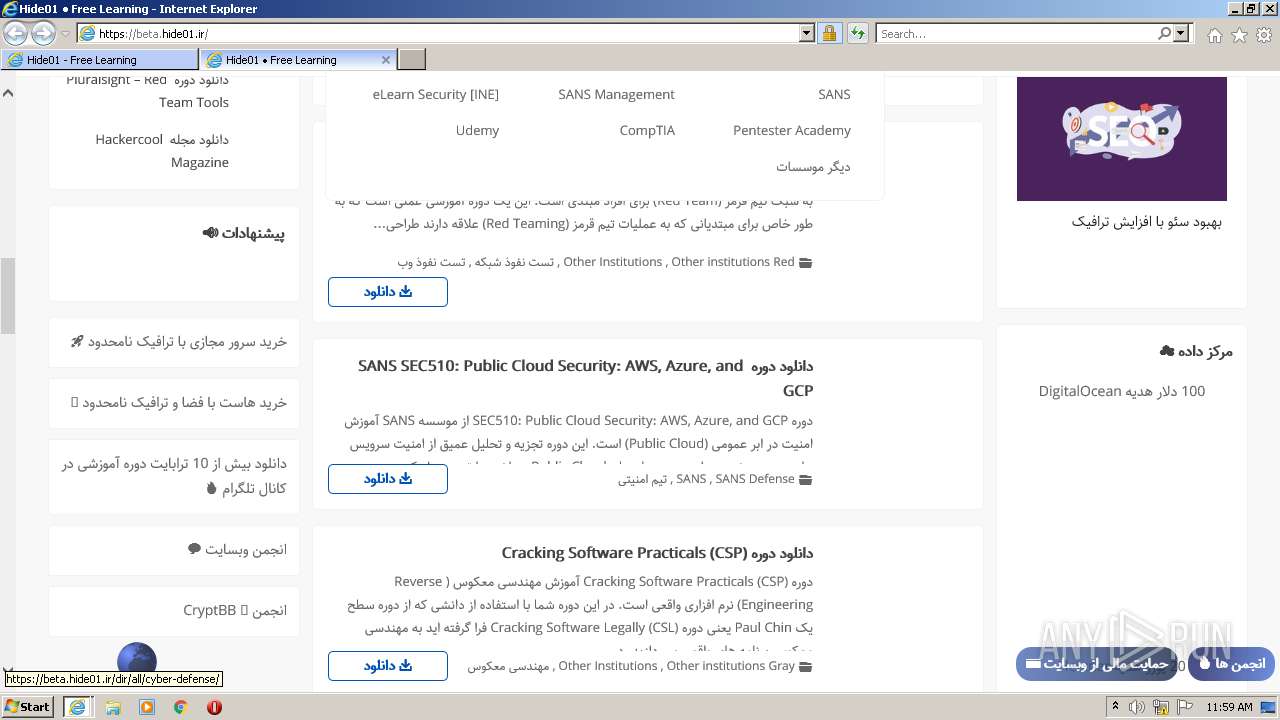Click the 'حمایت مالی از وبسایت' donate button
The image size is (1280, 720).
[1098, 664]
